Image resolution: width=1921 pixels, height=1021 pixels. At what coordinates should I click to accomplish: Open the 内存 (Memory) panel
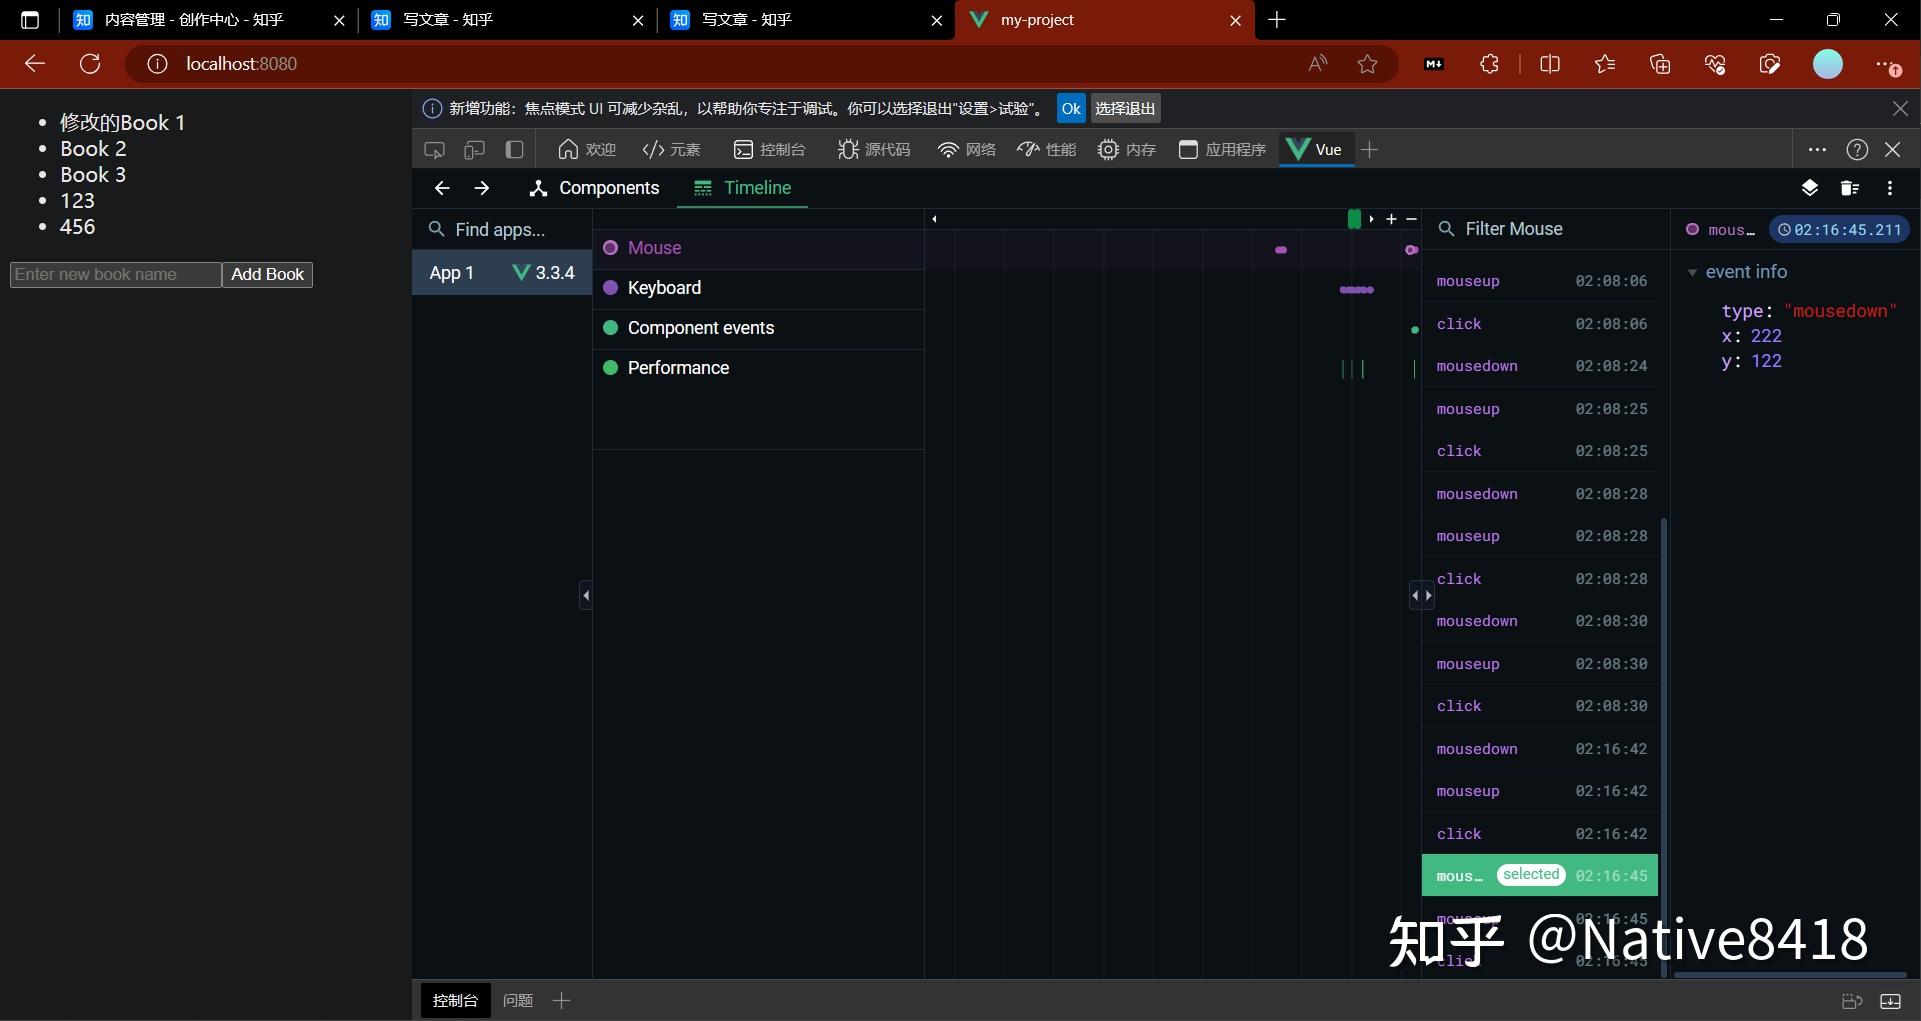point(1126,149)
